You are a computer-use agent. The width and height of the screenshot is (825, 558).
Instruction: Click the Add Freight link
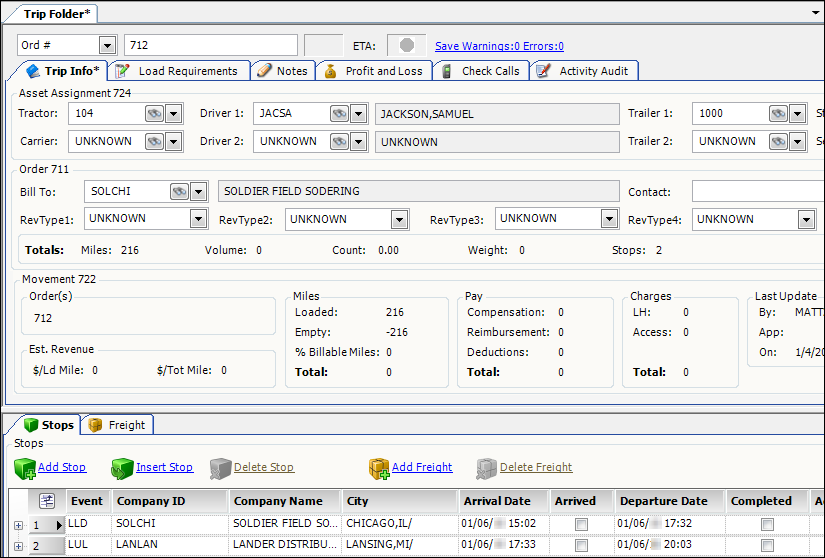click(x=422, y=467)
